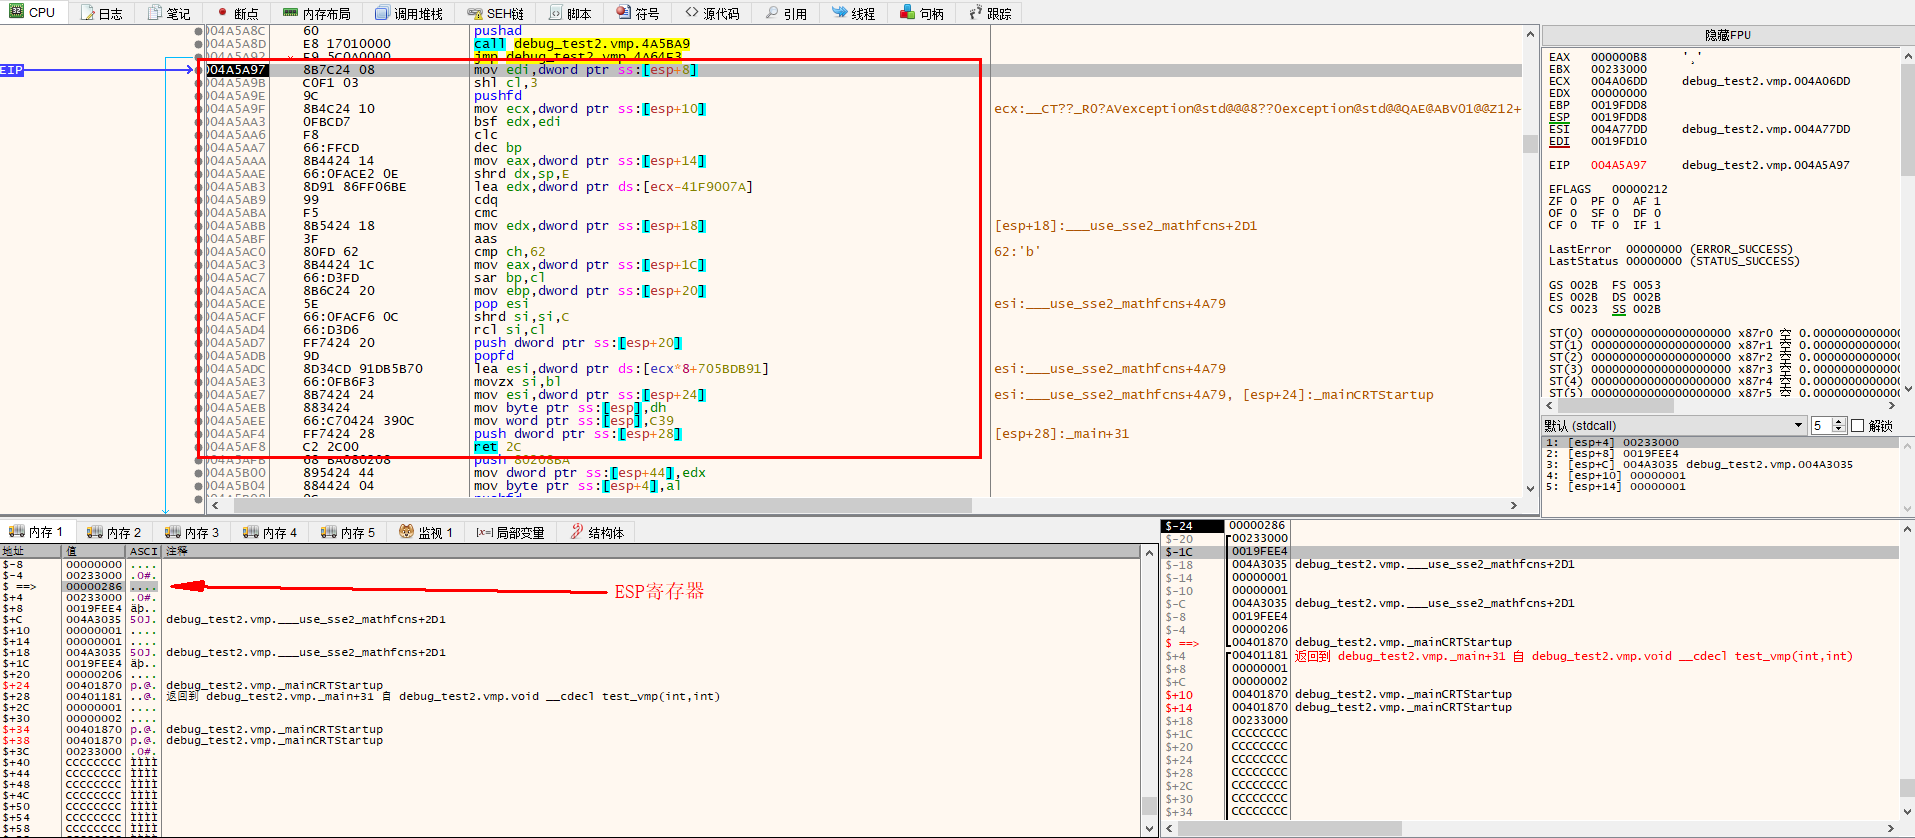Click the red 断点 breakpoint dot icon

click(222, 13)
